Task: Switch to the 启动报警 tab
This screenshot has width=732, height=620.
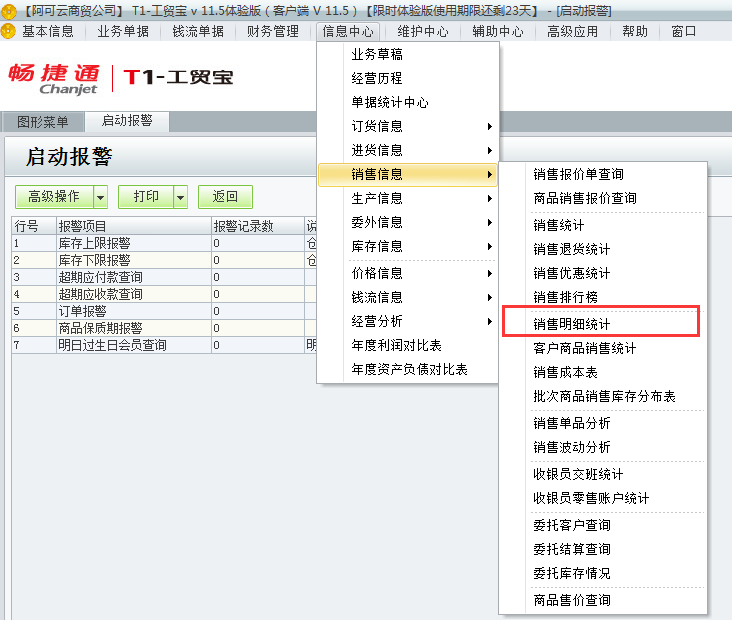Action: (x=127, y=121)
